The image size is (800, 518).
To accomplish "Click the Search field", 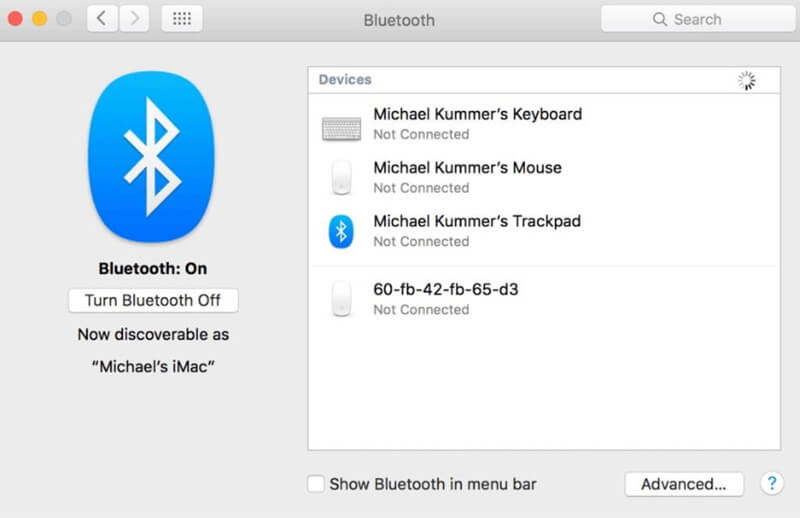I will click(x=698, y=19).
